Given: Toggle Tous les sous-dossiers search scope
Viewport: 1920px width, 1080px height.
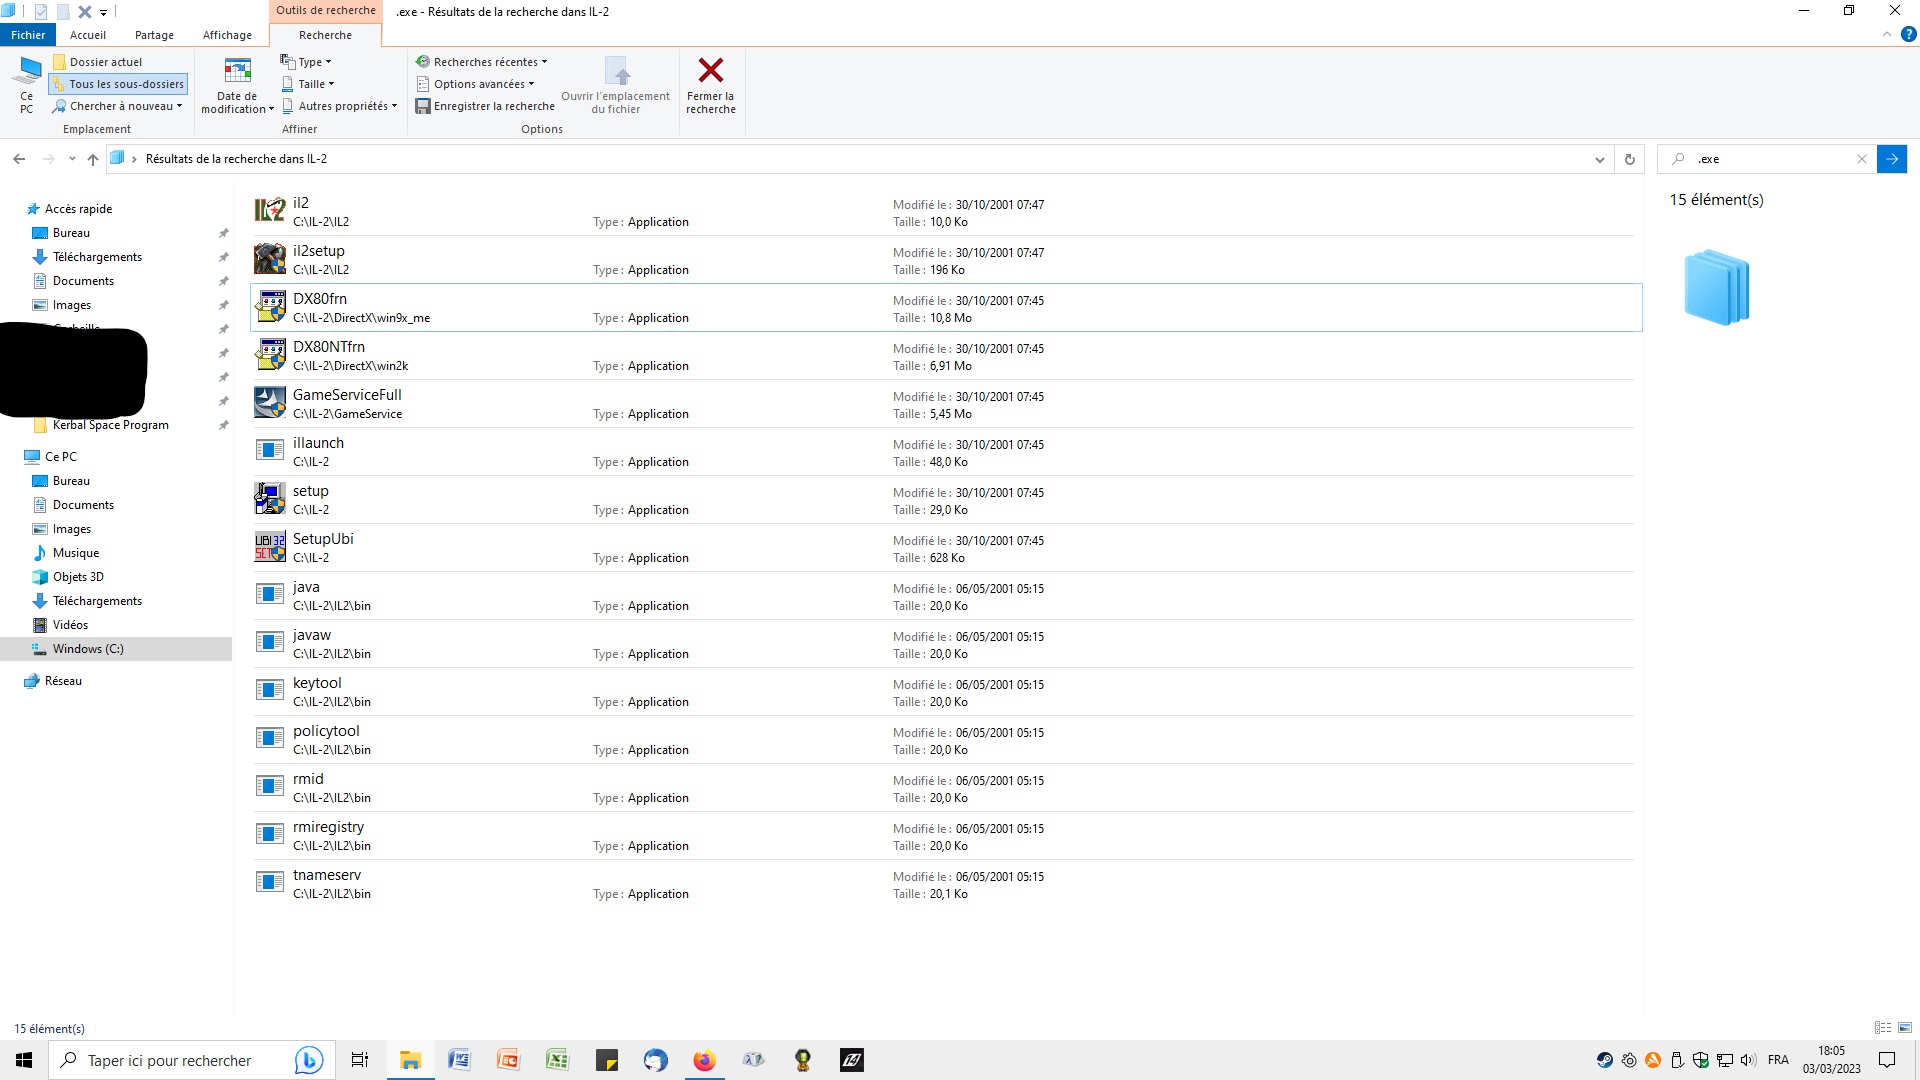Looking at the screenshot, I should click(118, 84).
